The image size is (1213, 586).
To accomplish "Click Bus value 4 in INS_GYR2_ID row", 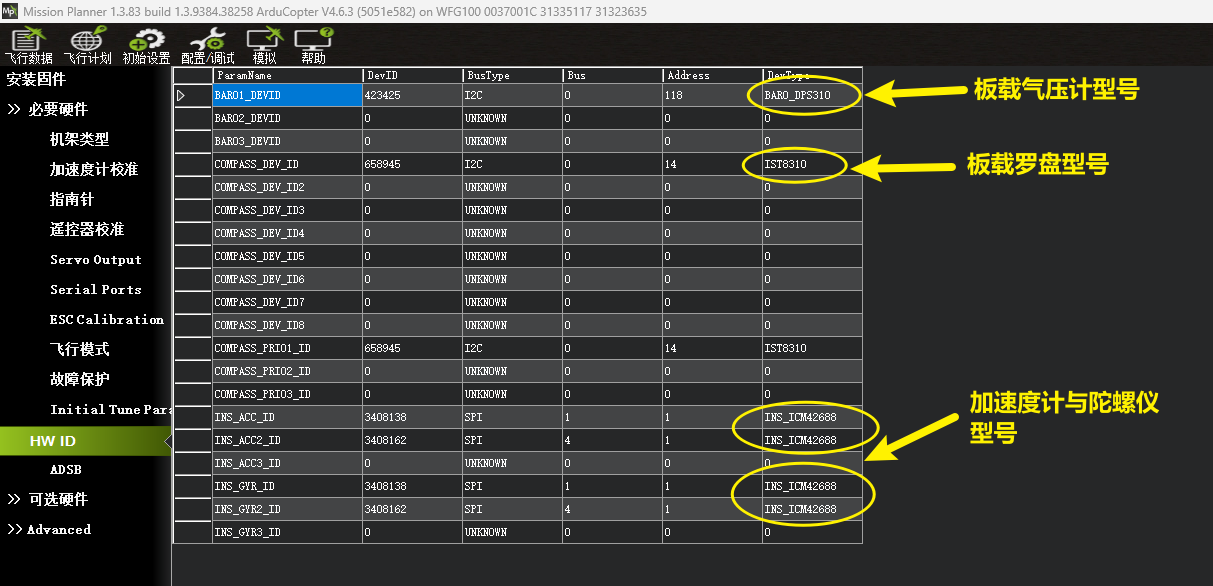I will 612,509.
